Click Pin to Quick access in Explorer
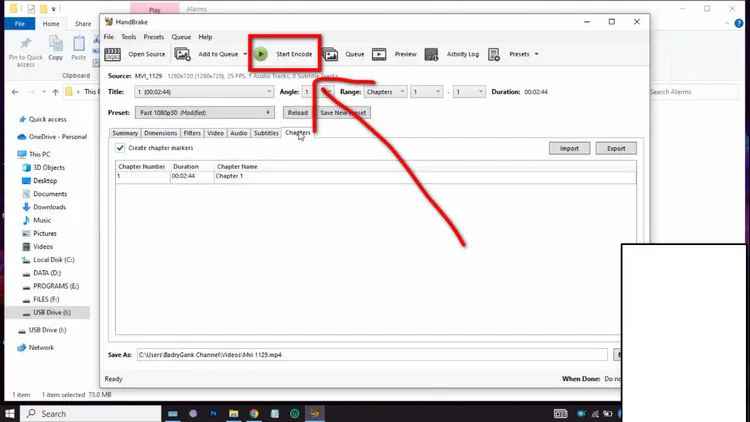The height and width of the screenshot is (422, 750). [26, 52]
